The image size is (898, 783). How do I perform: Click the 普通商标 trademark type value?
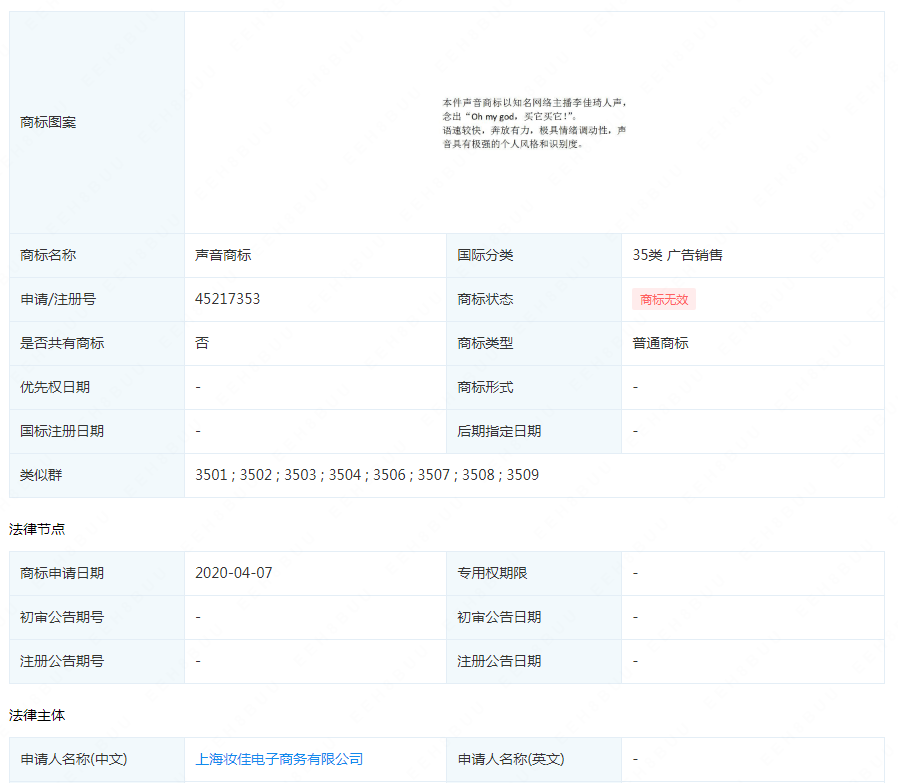[660, 343]
